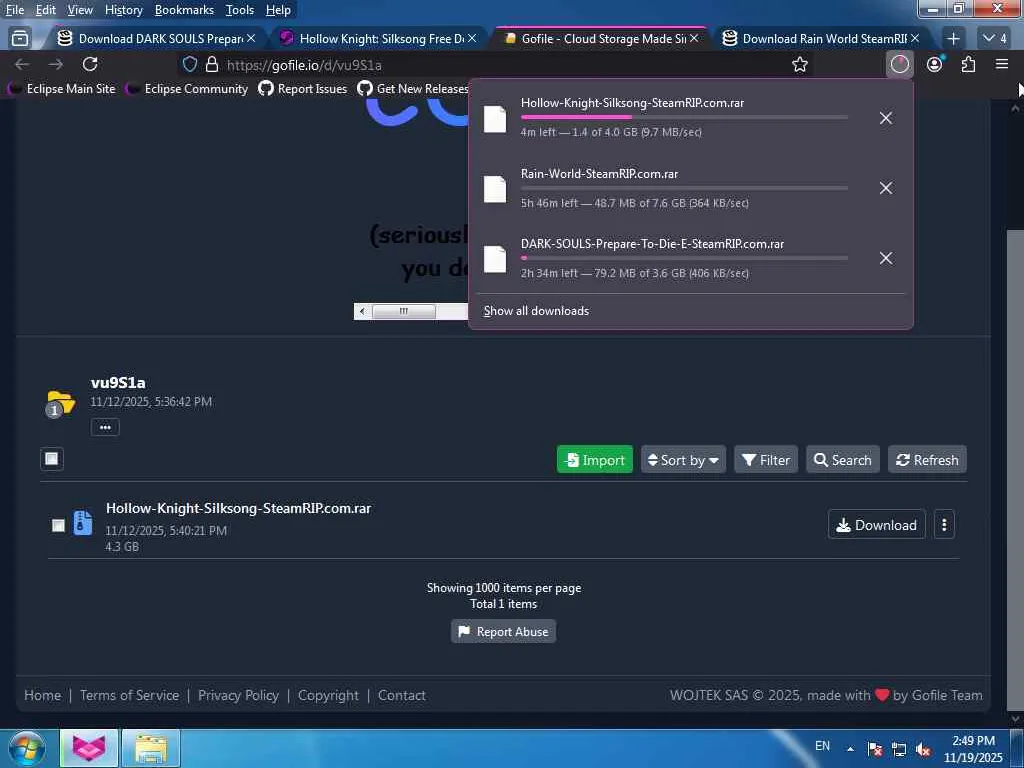Image resolution: width=1024 pixels, height=768 pixels.
Task: Open the Contact footer link
Action: click(402, 696)
